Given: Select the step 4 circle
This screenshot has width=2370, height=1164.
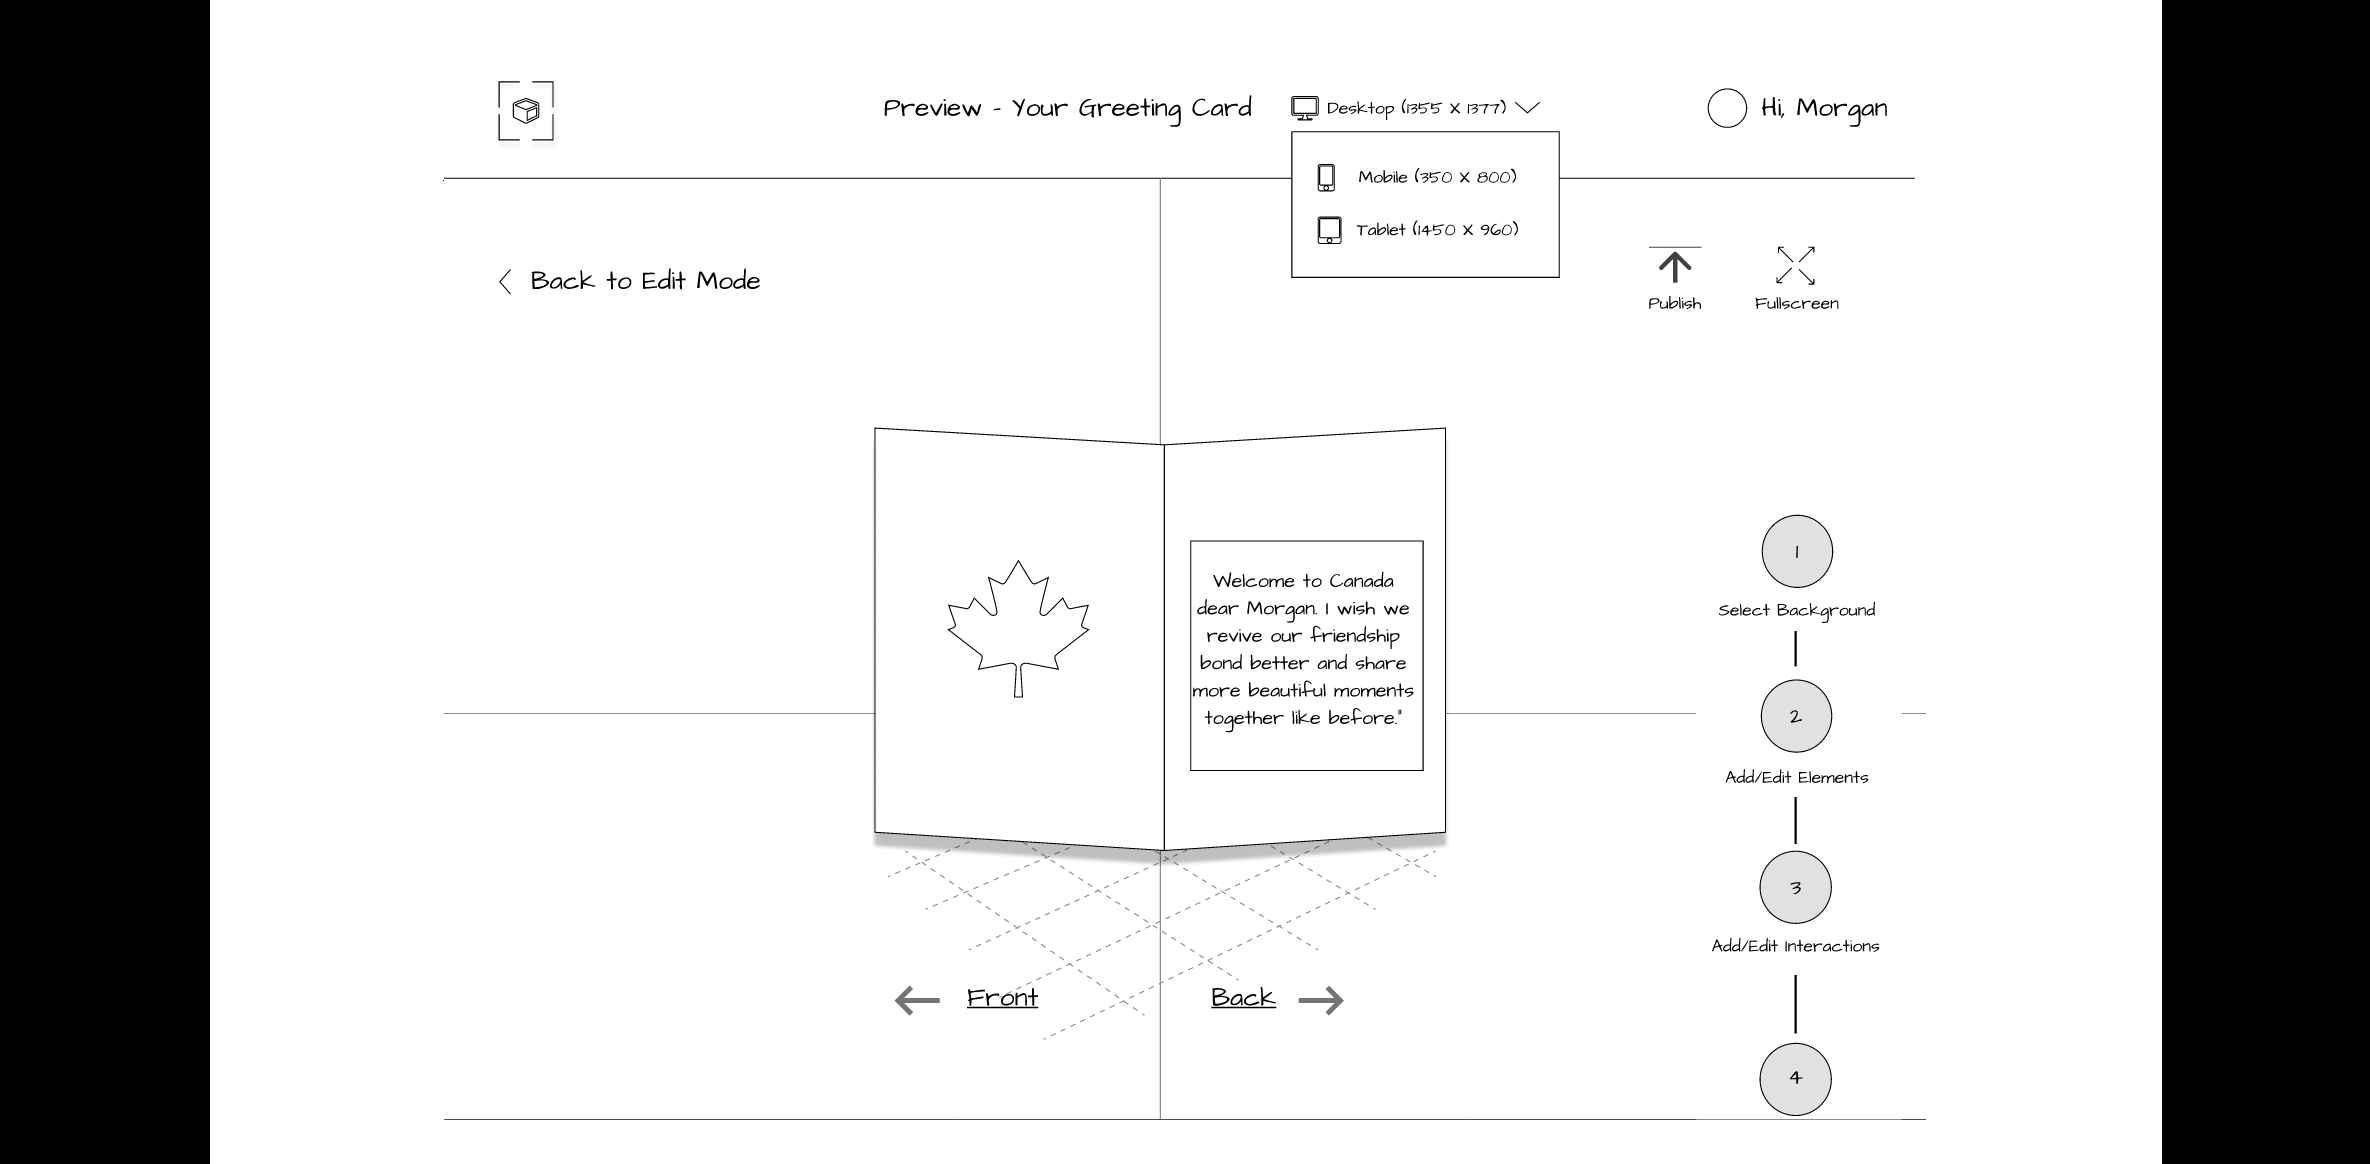Looking at the screenshot, I should click(x=1796, y=1079).
